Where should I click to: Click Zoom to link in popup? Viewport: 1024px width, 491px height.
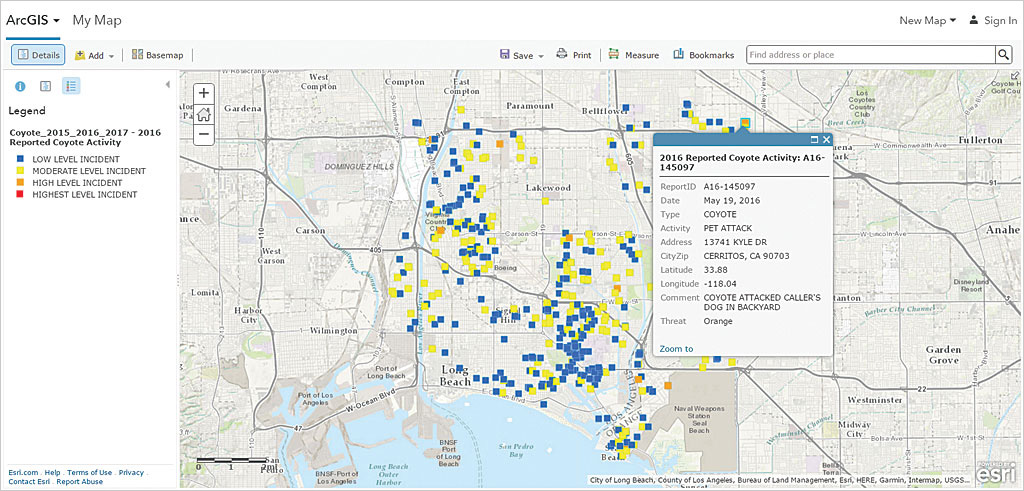click(676, 349)
